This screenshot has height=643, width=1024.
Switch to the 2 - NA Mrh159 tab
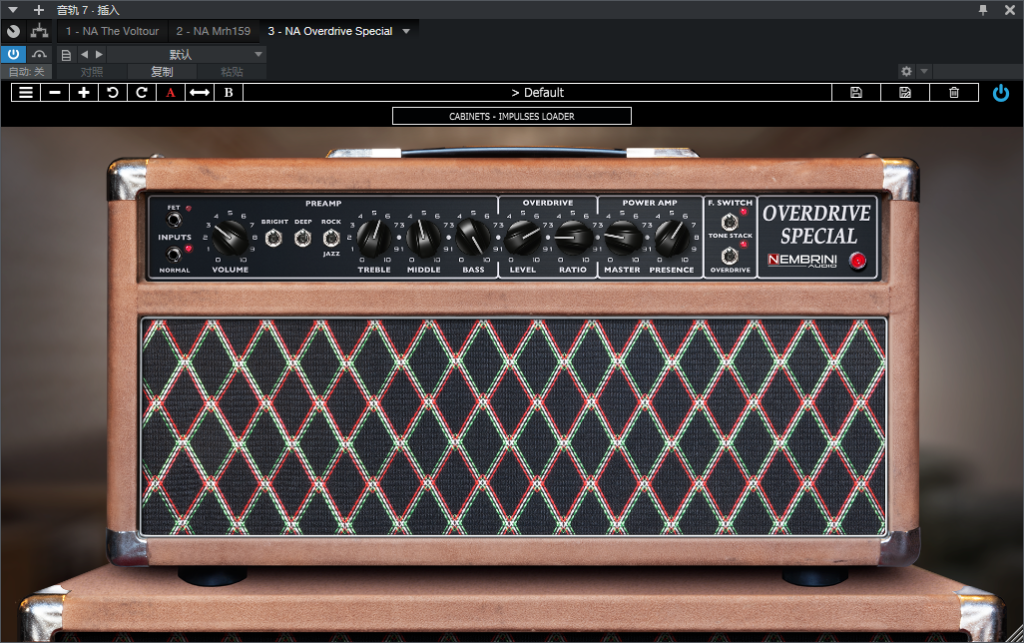point(213,31)
